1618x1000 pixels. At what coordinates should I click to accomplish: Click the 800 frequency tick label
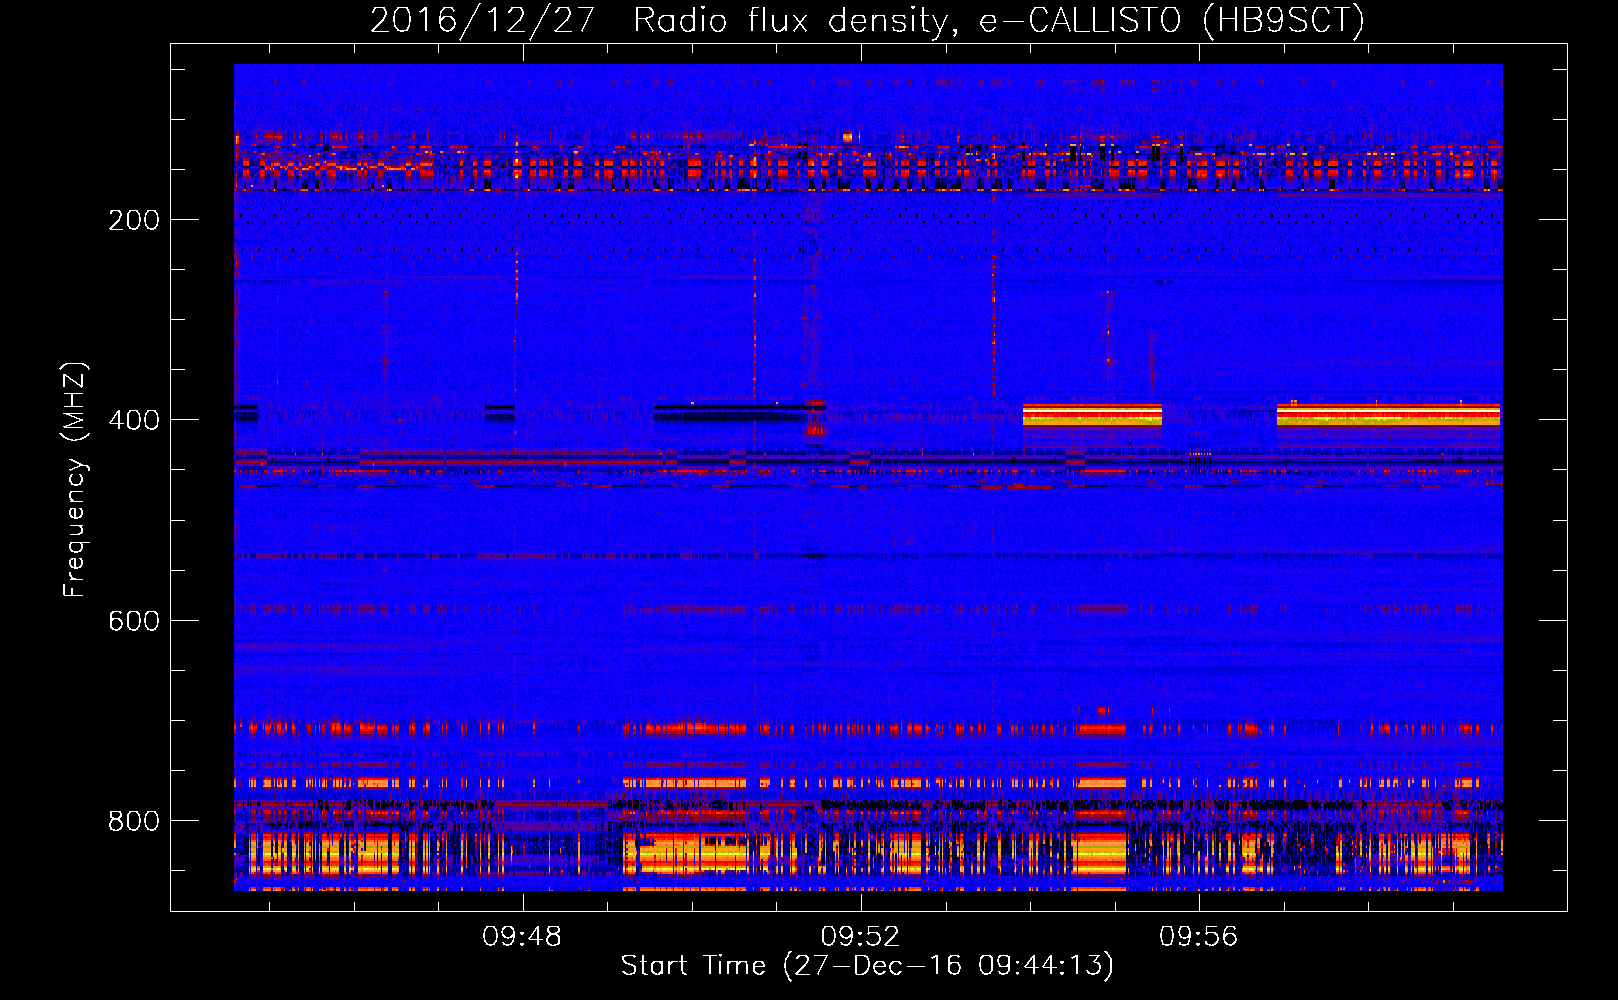pos(134,821)
